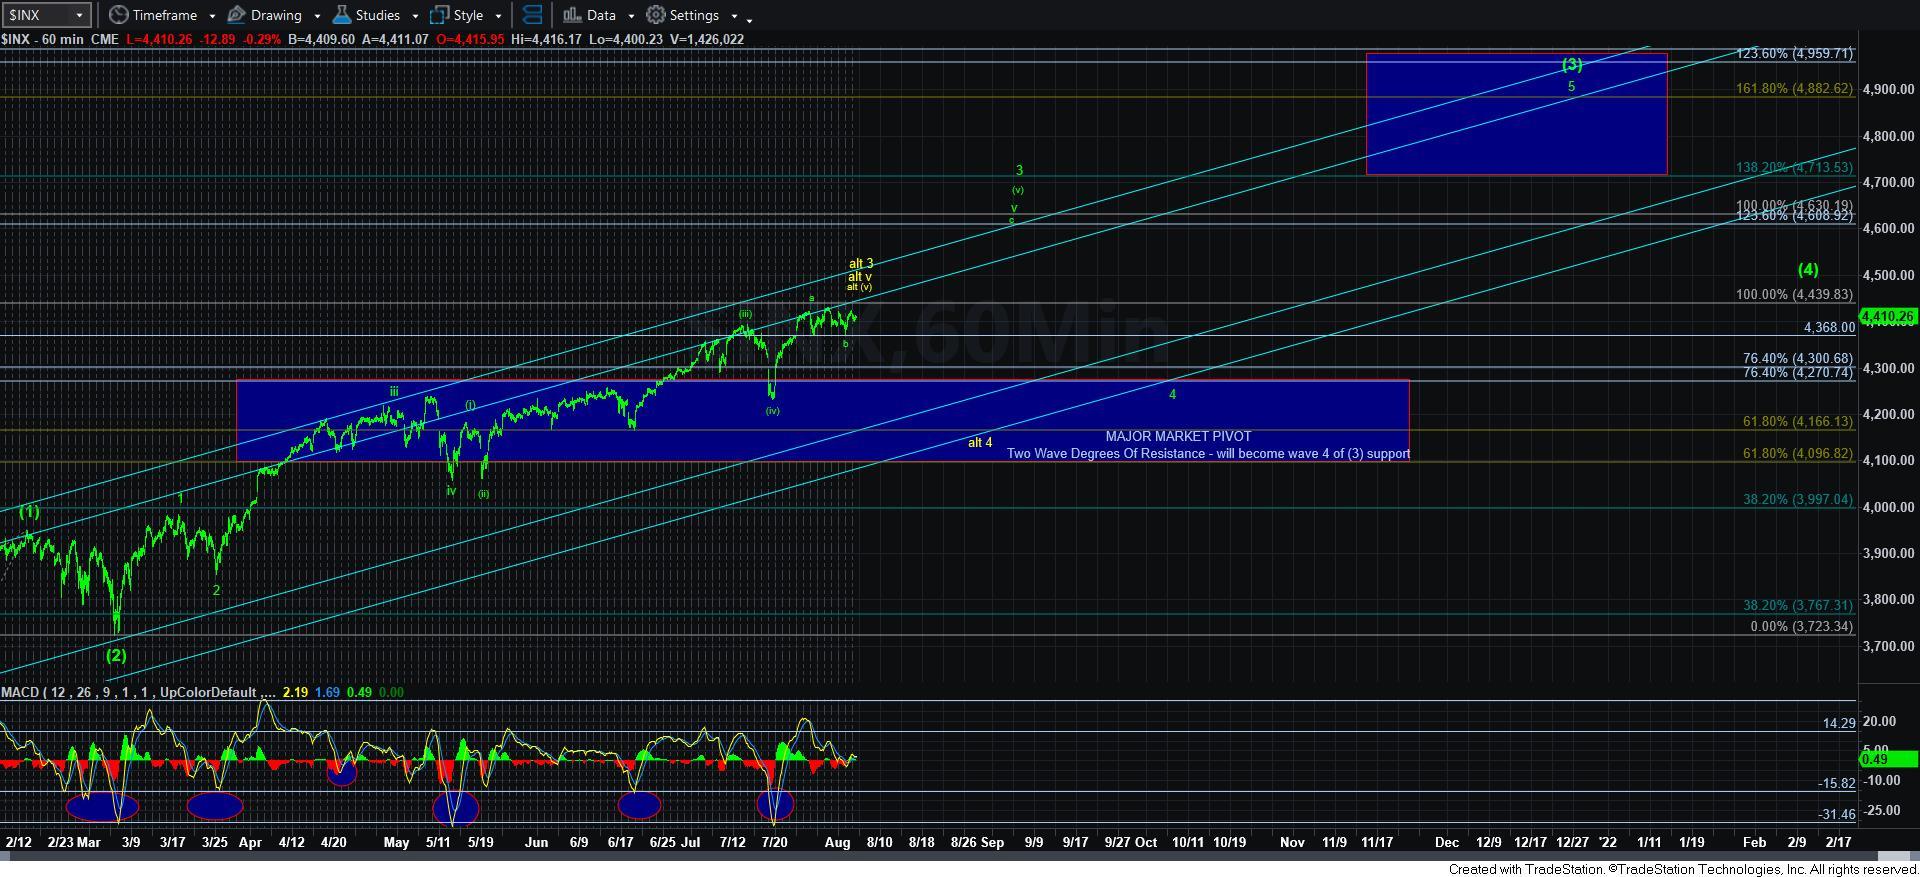Expand the Timeframe dropdown arrow
This screenshot has height=877, width=1920.
pyautogui.click(x=212, y=16)
